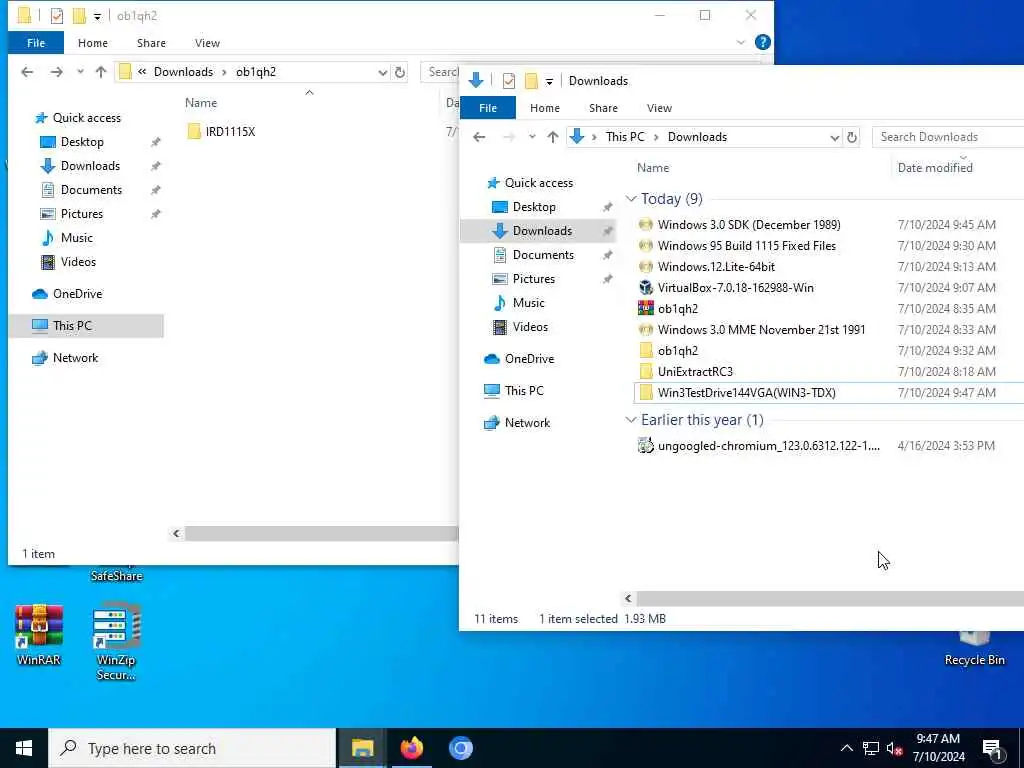The width and height of the screenshot is (1024, 768).
Task: Go up one level in ob1qh2 window
Action: pos(101,72)
